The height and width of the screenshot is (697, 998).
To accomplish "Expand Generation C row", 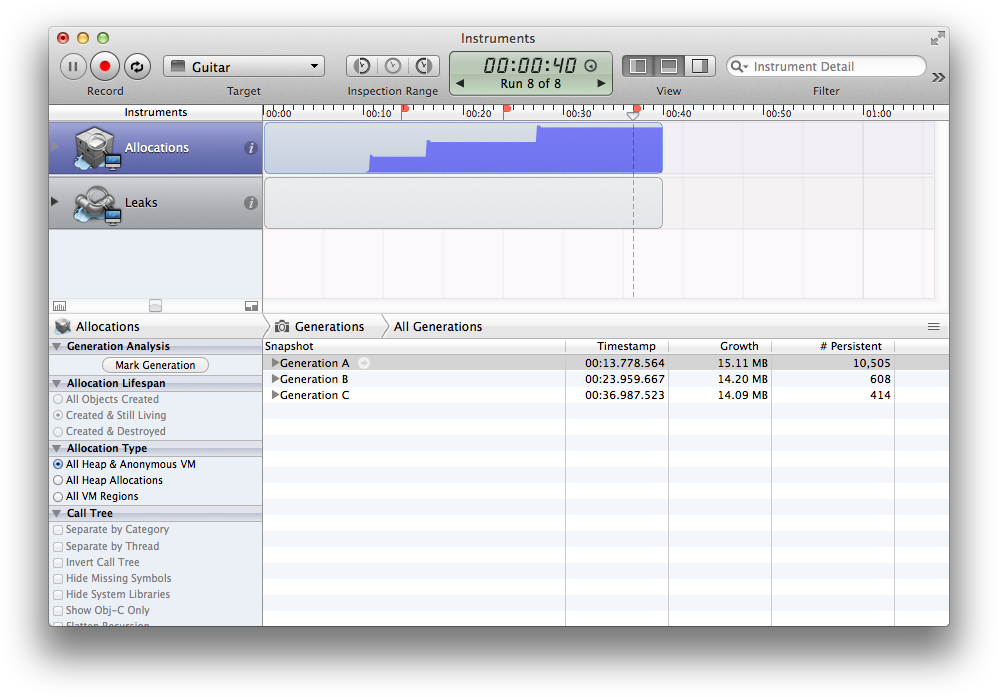I will 276,395.
